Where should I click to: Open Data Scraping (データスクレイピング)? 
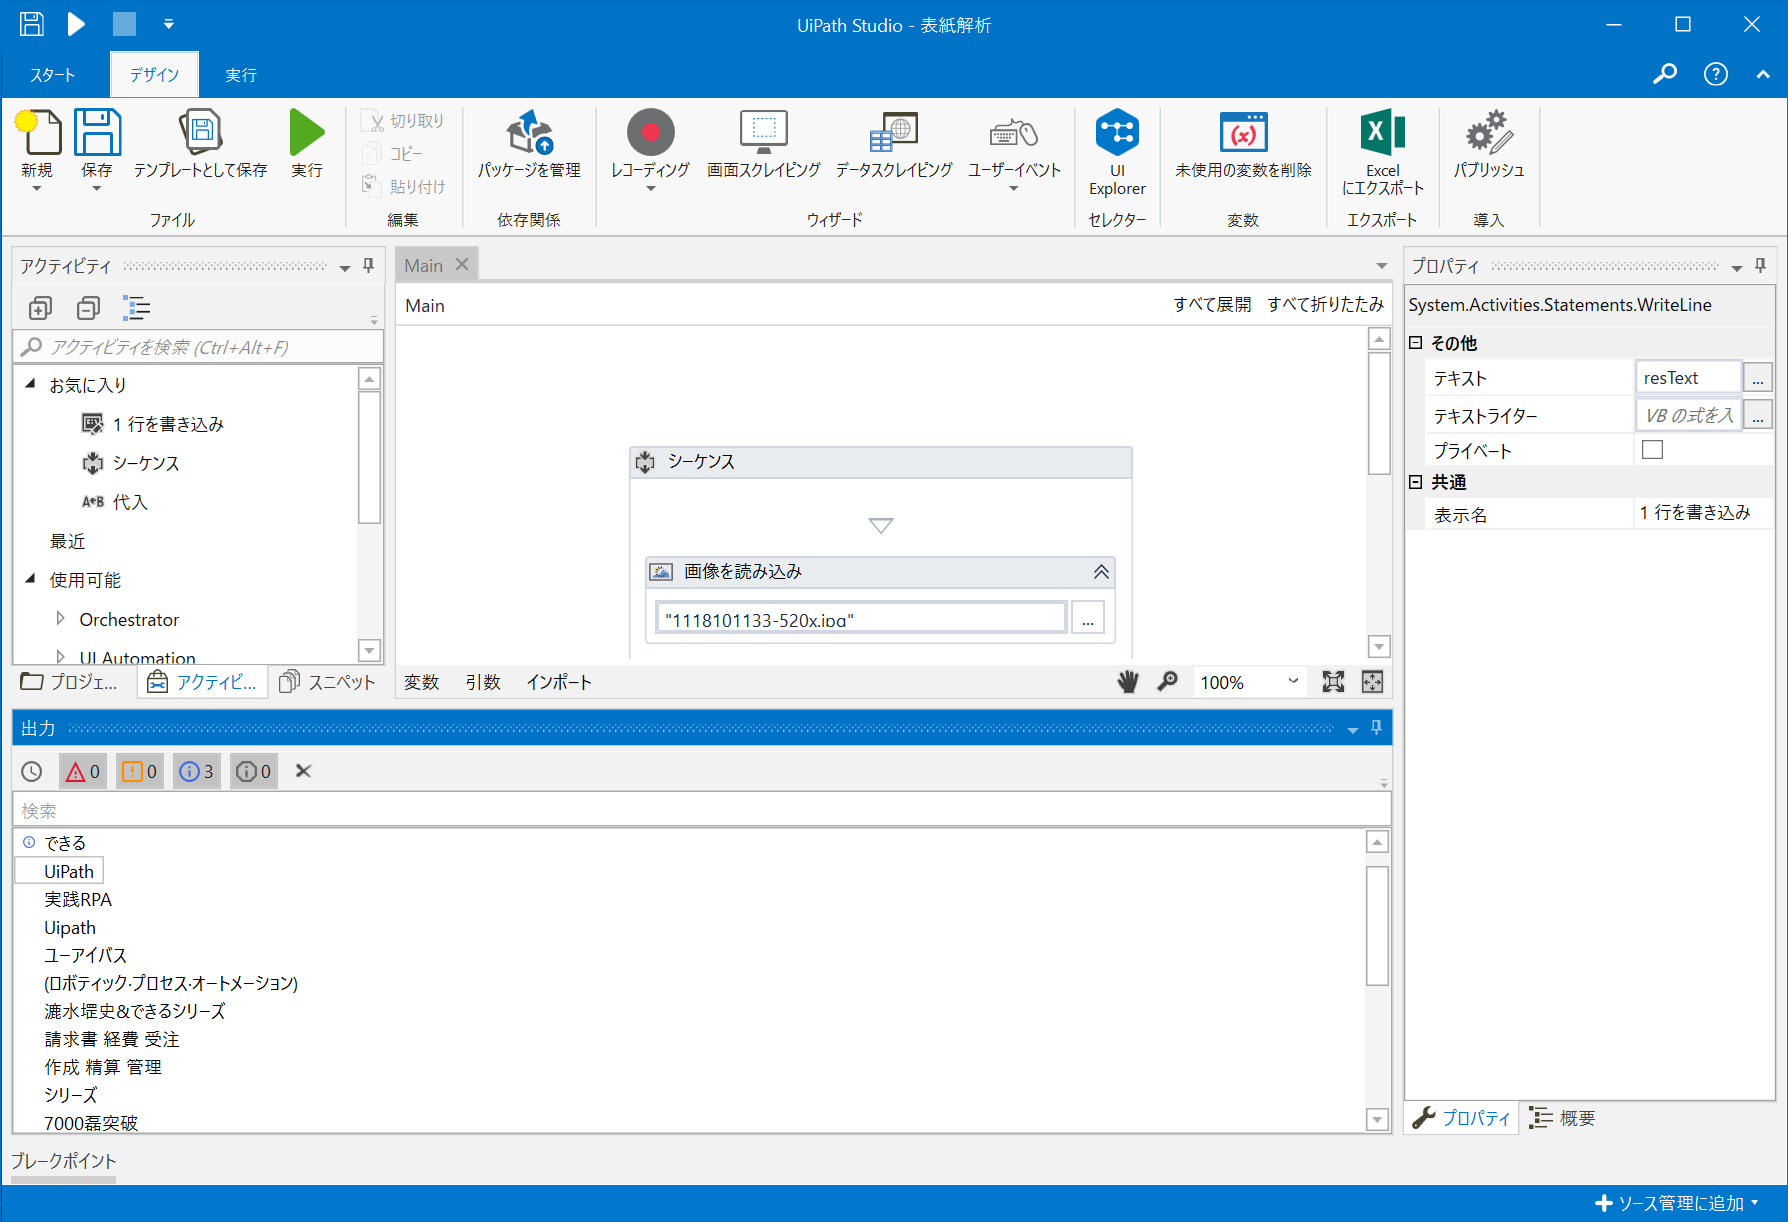[x=894, y=145]
